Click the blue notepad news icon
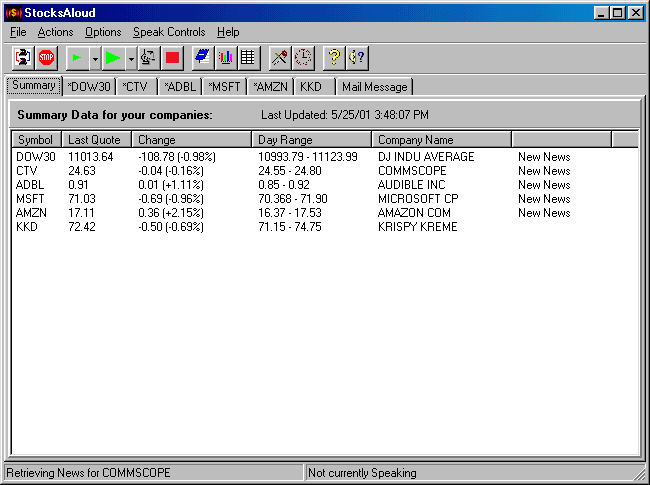Screen dimensions: 650x485 pos(203,57)
